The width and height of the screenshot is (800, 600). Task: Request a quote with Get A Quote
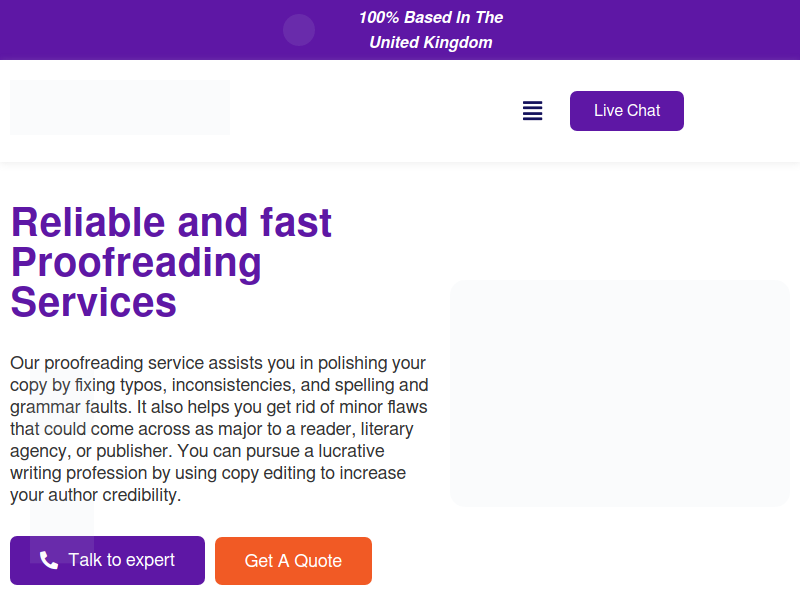[x=293, y=561]
